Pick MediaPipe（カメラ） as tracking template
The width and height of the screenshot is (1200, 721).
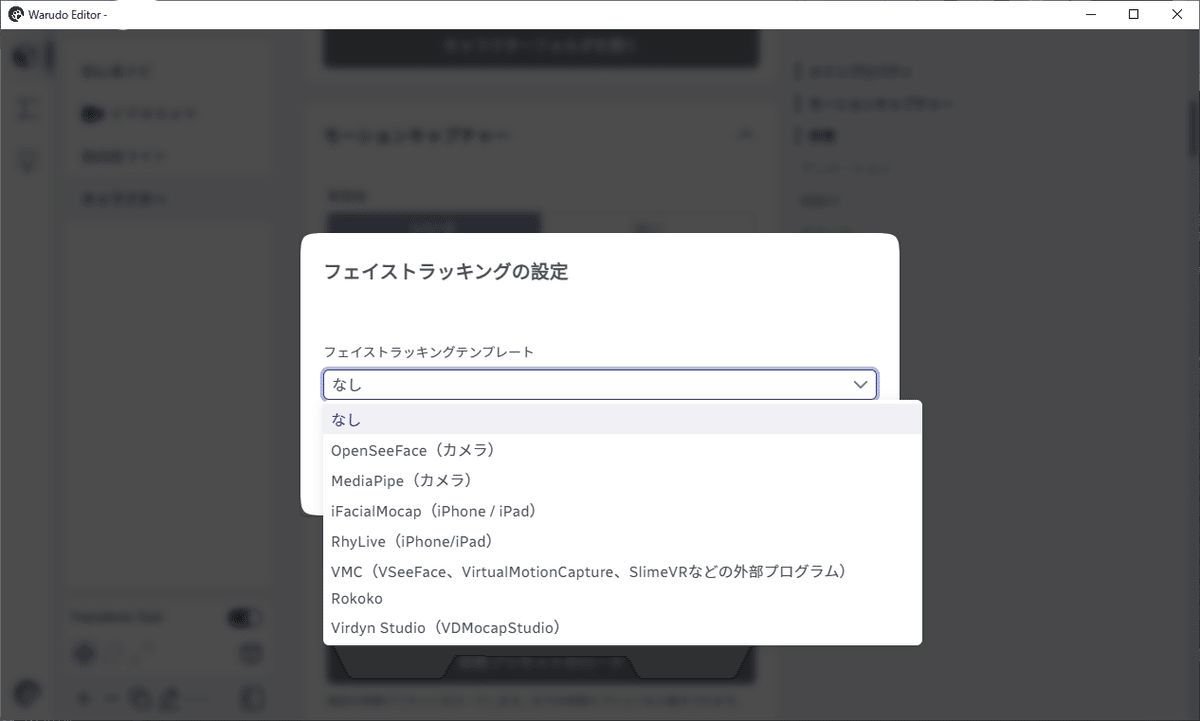pyautogui.click(x=622, y=481)
